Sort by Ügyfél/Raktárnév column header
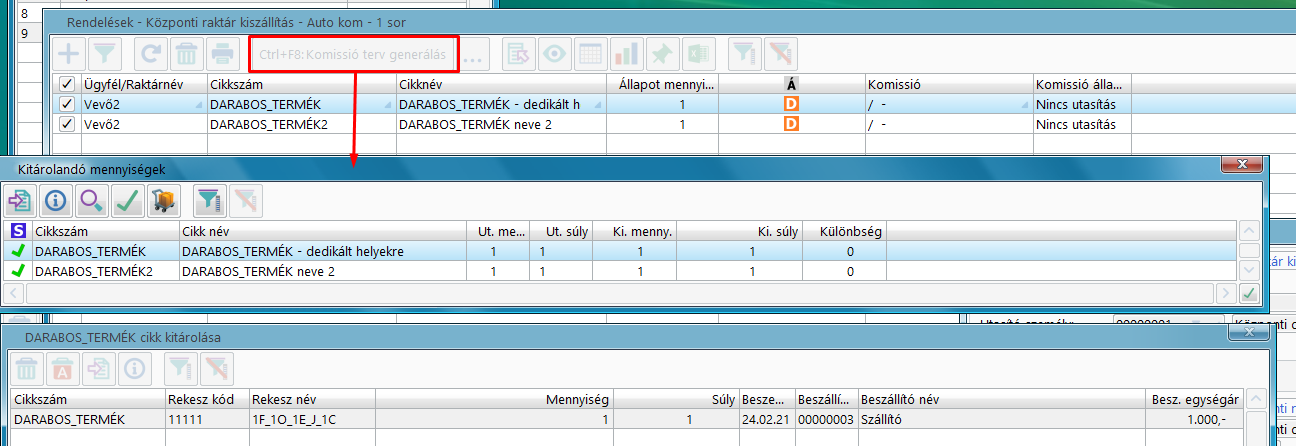The width and height of the screenshot is (1296, 446). click(142, 84)
